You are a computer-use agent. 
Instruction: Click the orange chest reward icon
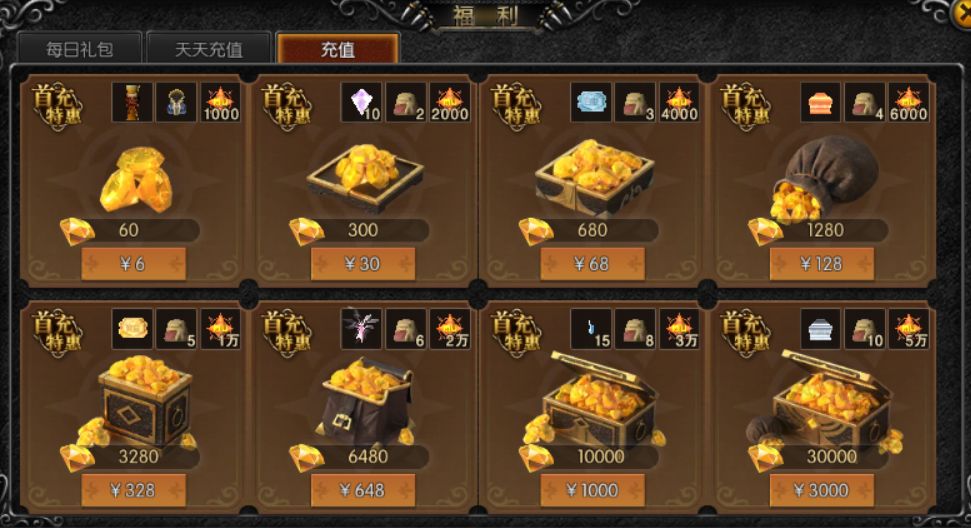821,102
